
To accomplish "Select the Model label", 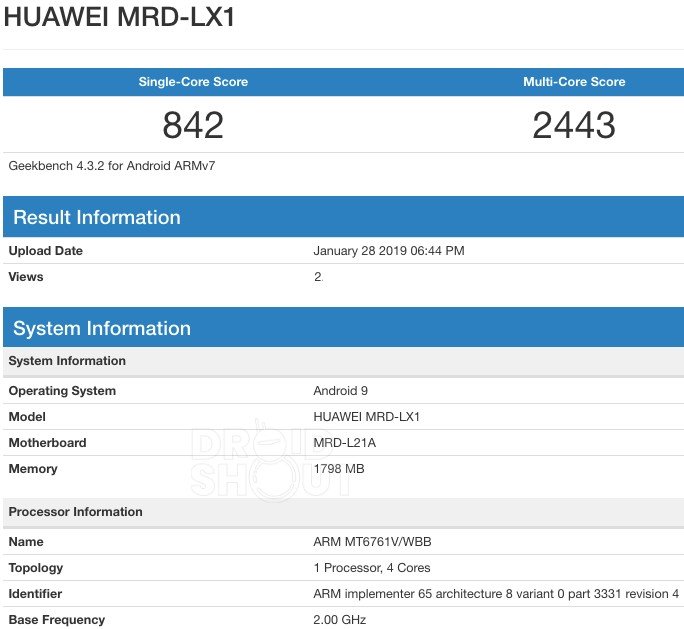I will click(27, 417).
